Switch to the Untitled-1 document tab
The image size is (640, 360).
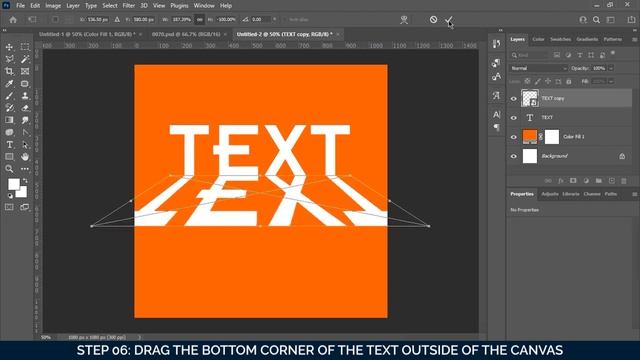click(87, 34)
